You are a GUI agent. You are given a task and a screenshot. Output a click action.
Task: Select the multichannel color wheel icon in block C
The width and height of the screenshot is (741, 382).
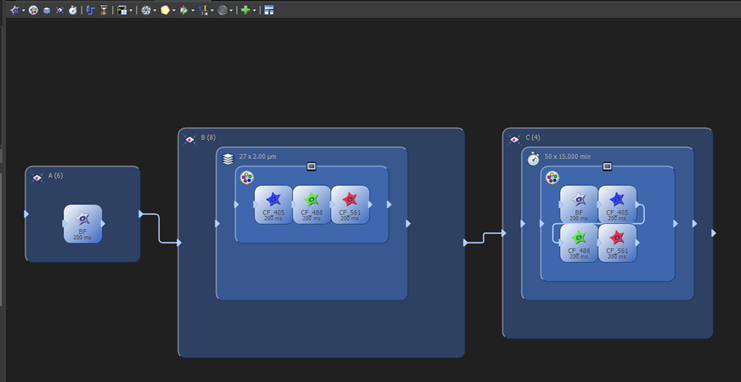tap(552, 178)
